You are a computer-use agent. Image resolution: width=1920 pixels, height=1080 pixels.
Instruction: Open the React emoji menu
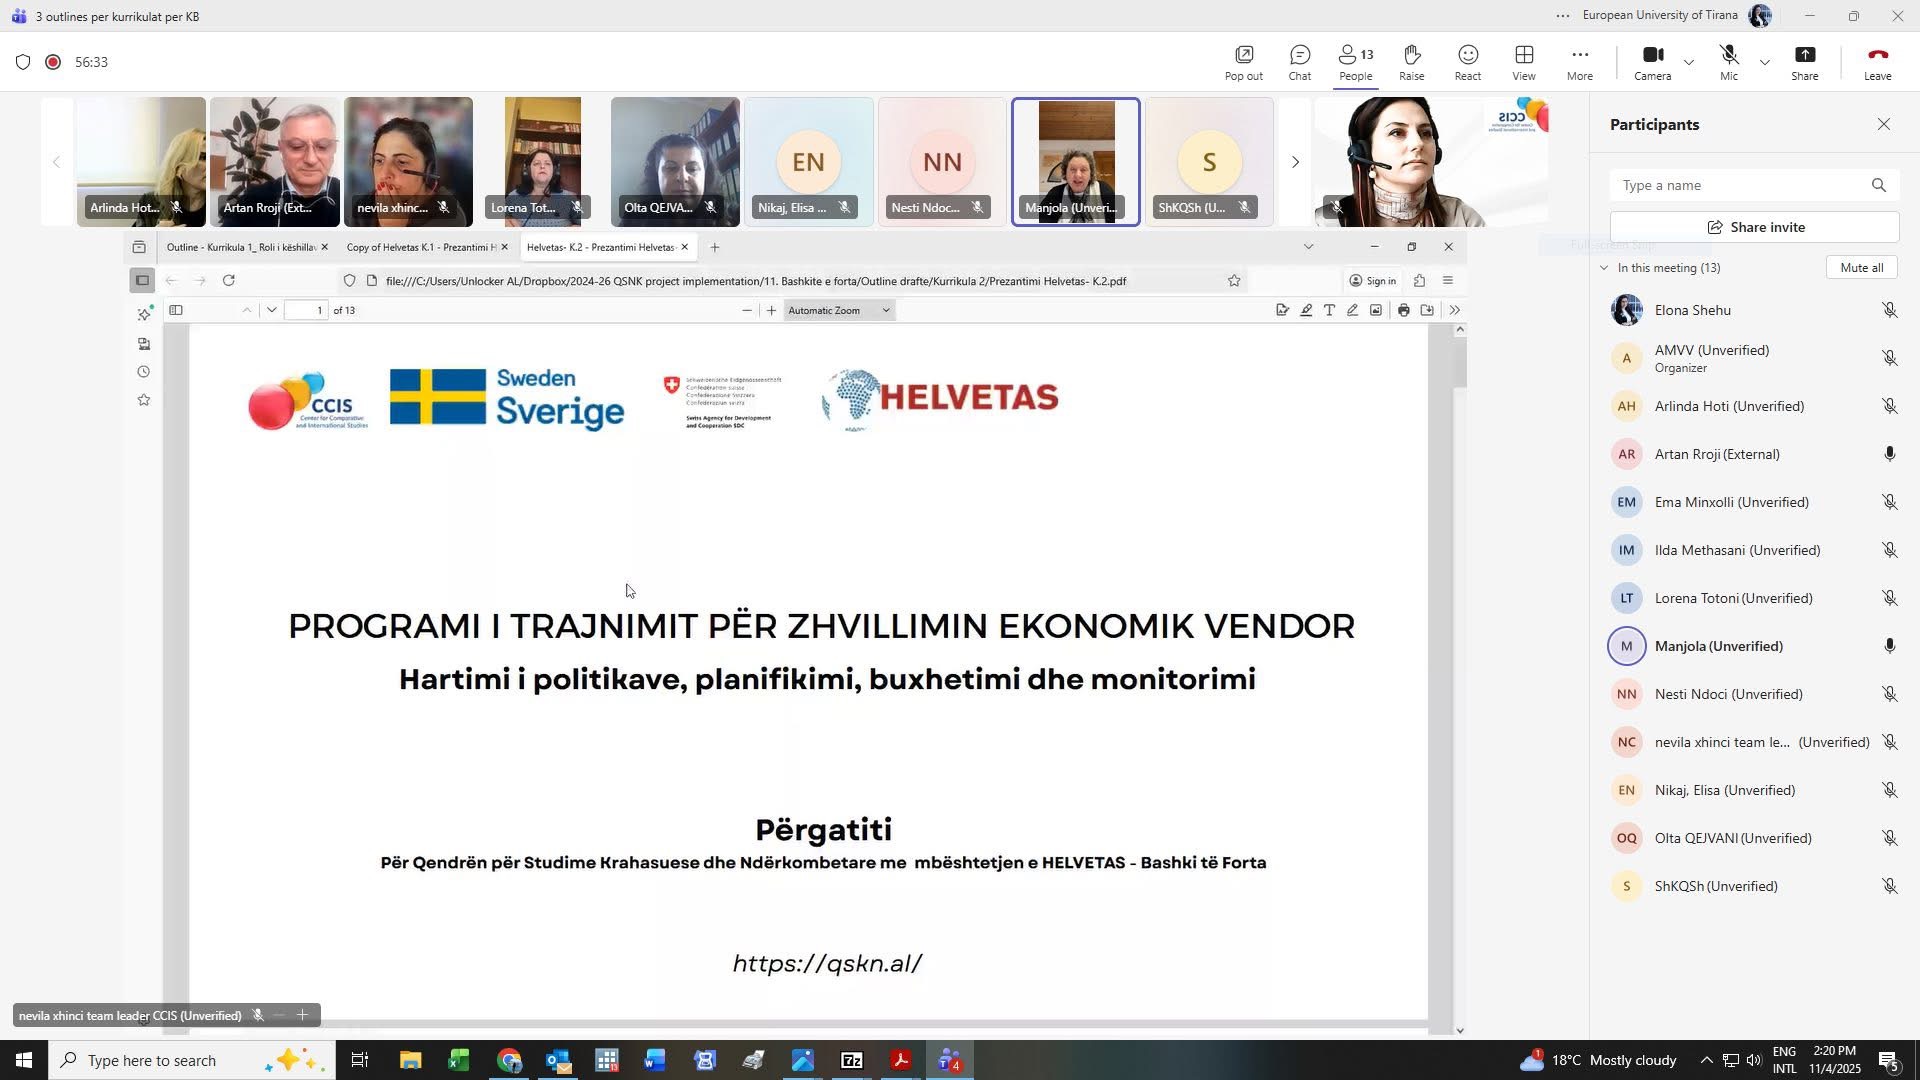(1467, 62)
